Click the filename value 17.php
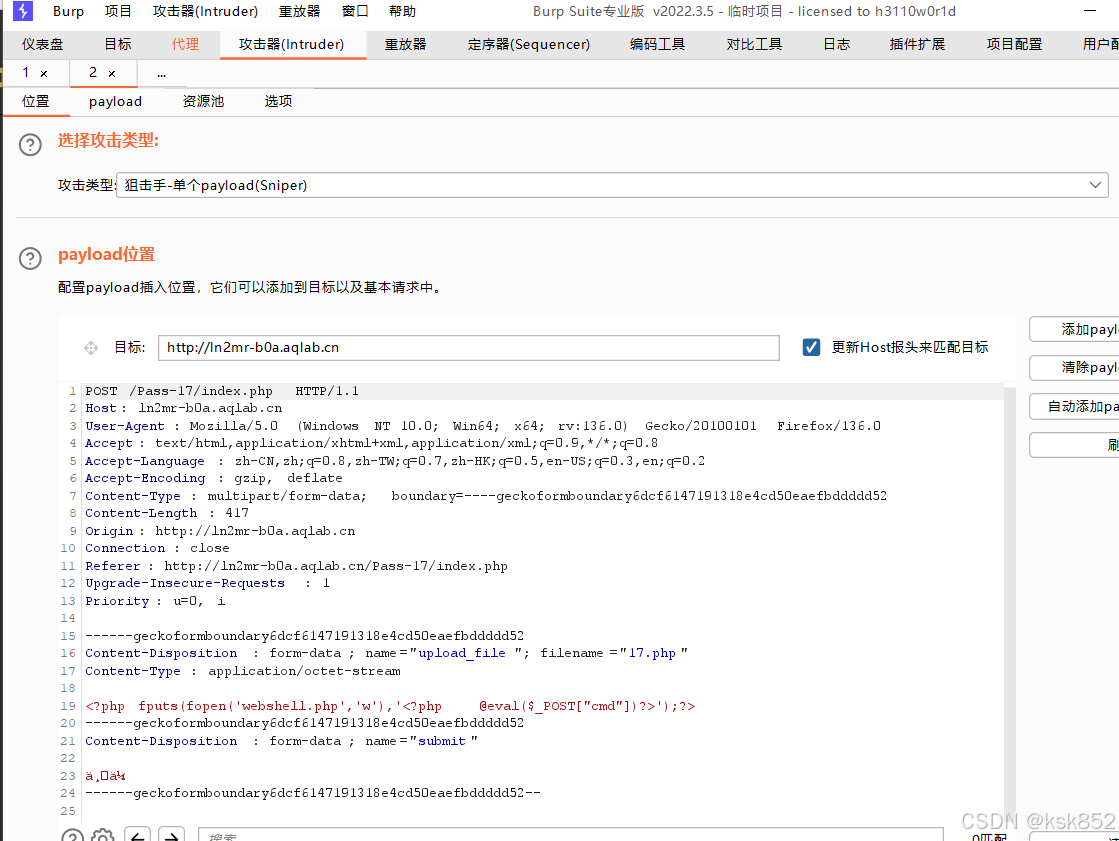This screenshot has height=841, width=1119. (652, 653)
